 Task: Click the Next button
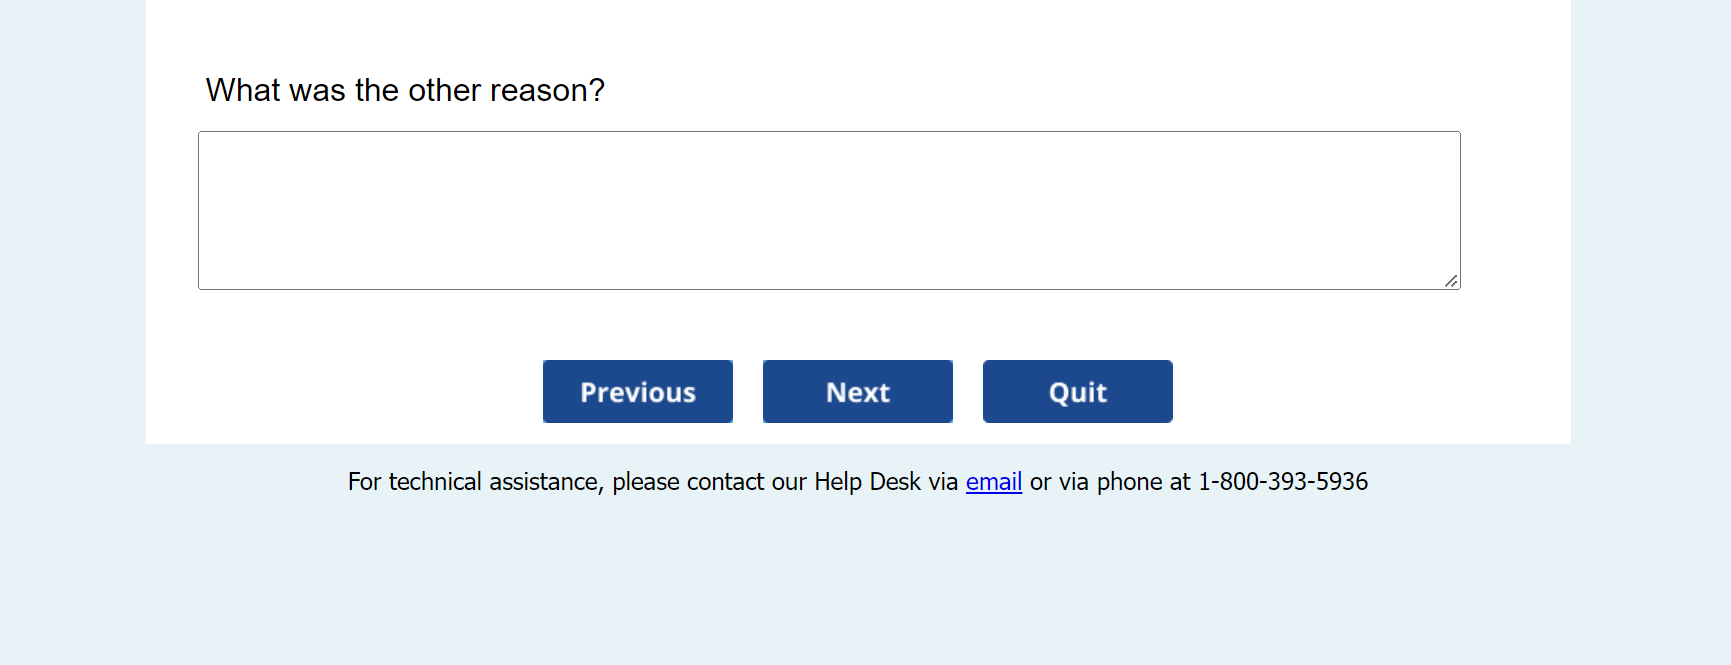pyautogui.click(x=858, y=392)
